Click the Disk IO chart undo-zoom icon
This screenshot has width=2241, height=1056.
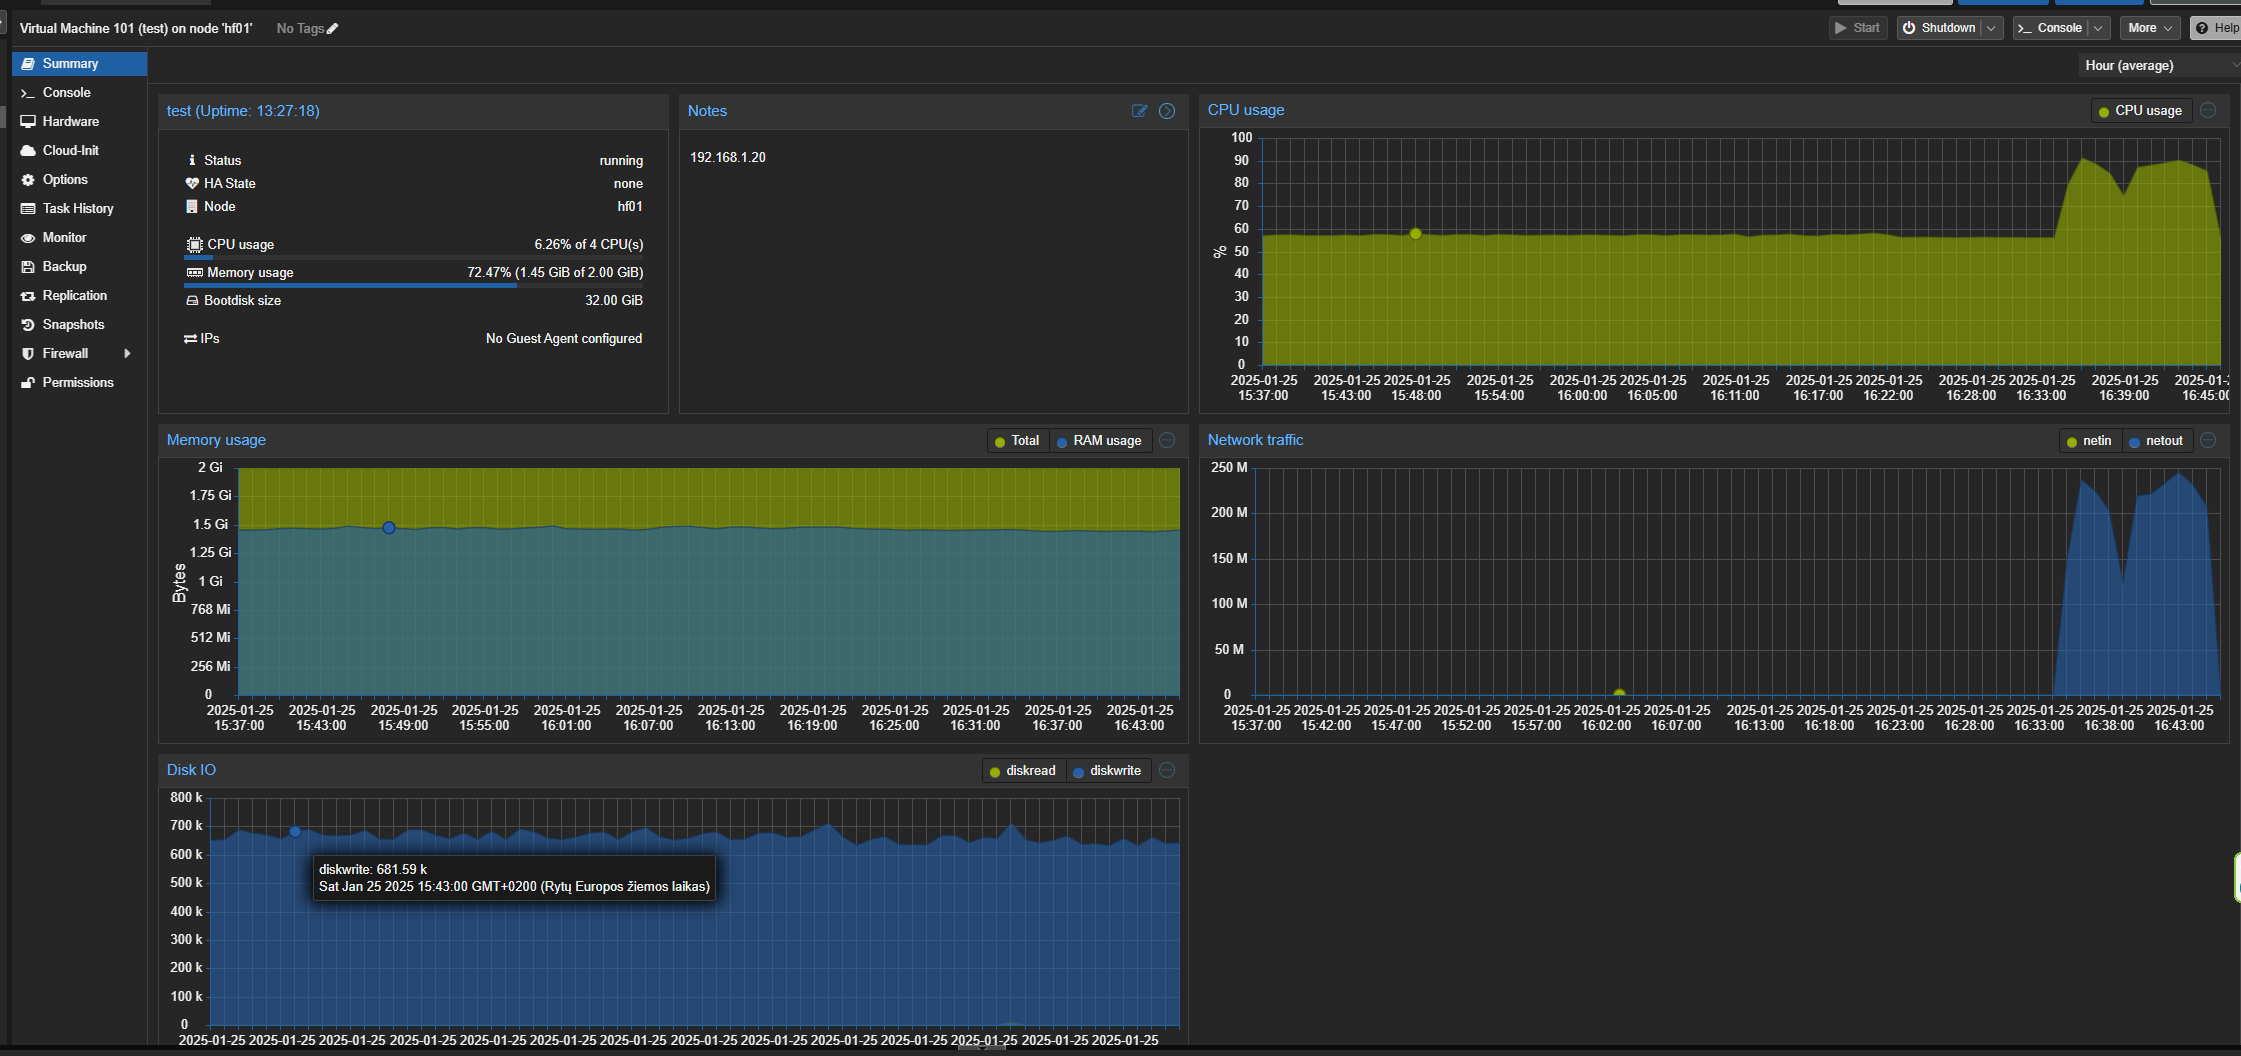tap(1167, 770)
